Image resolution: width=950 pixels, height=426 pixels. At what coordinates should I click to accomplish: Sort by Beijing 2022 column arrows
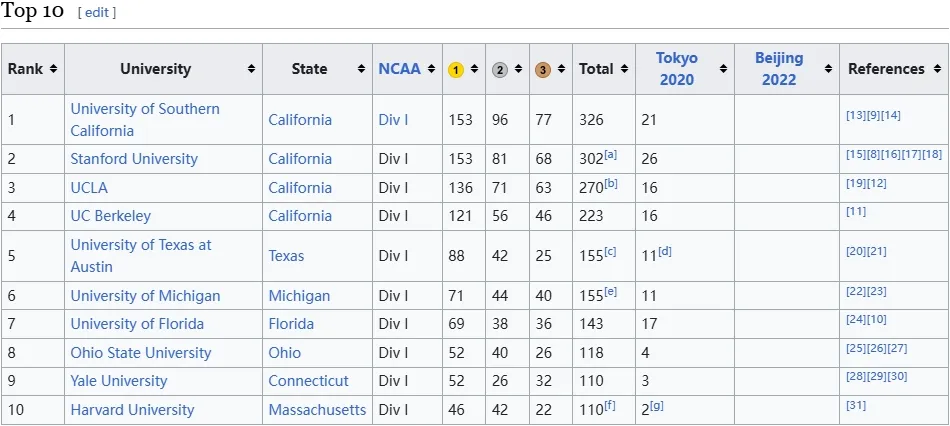tap(828, 69)
